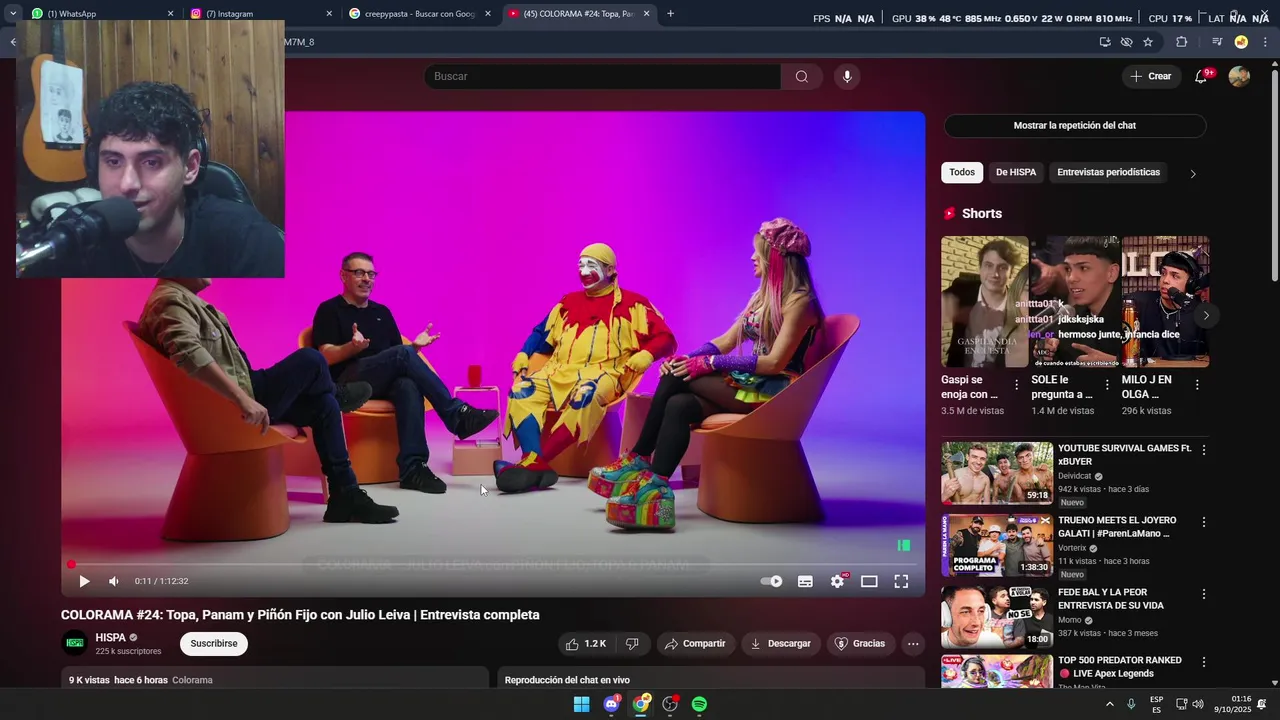Screen dimensions: 1280x720
Task: Focus the Buscar search field
Action: 602,77
